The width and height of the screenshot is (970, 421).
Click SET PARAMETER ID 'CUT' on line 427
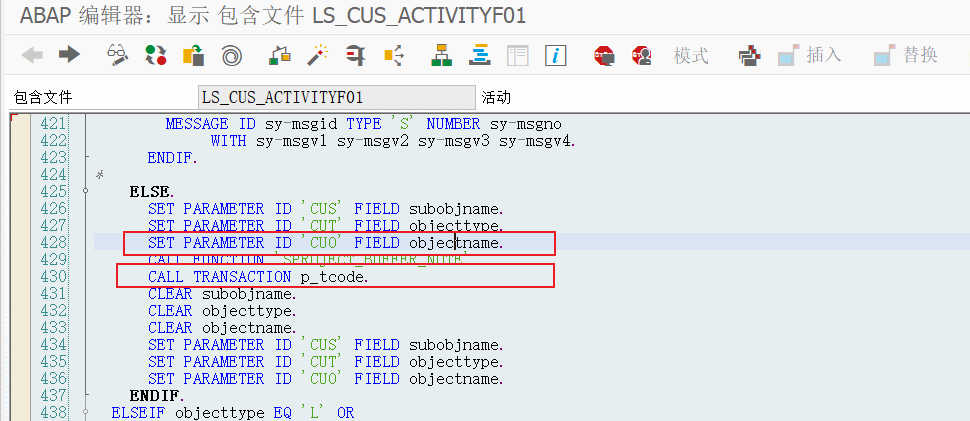pos(326,226)
